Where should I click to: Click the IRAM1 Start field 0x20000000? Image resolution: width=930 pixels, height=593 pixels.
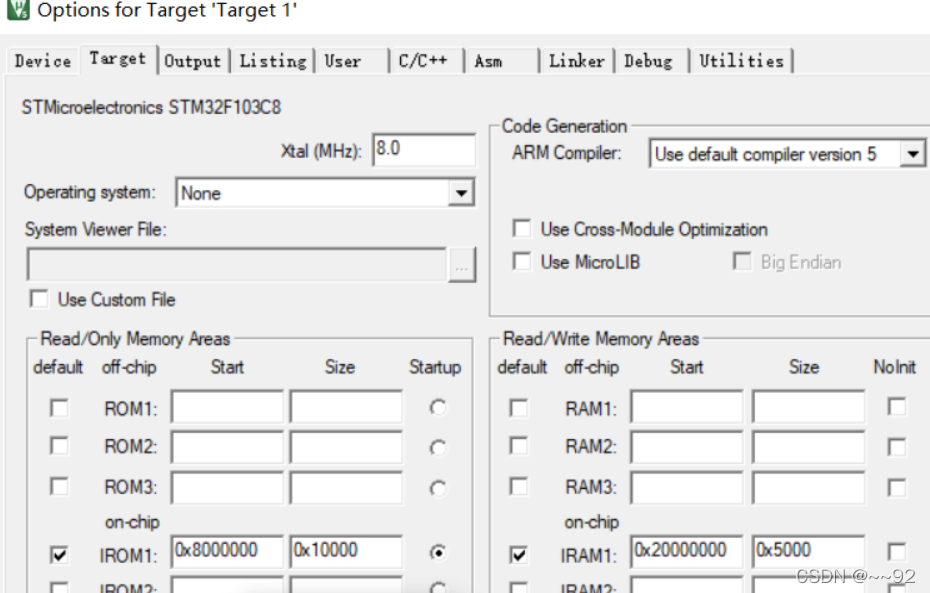(x=687, y=551)
